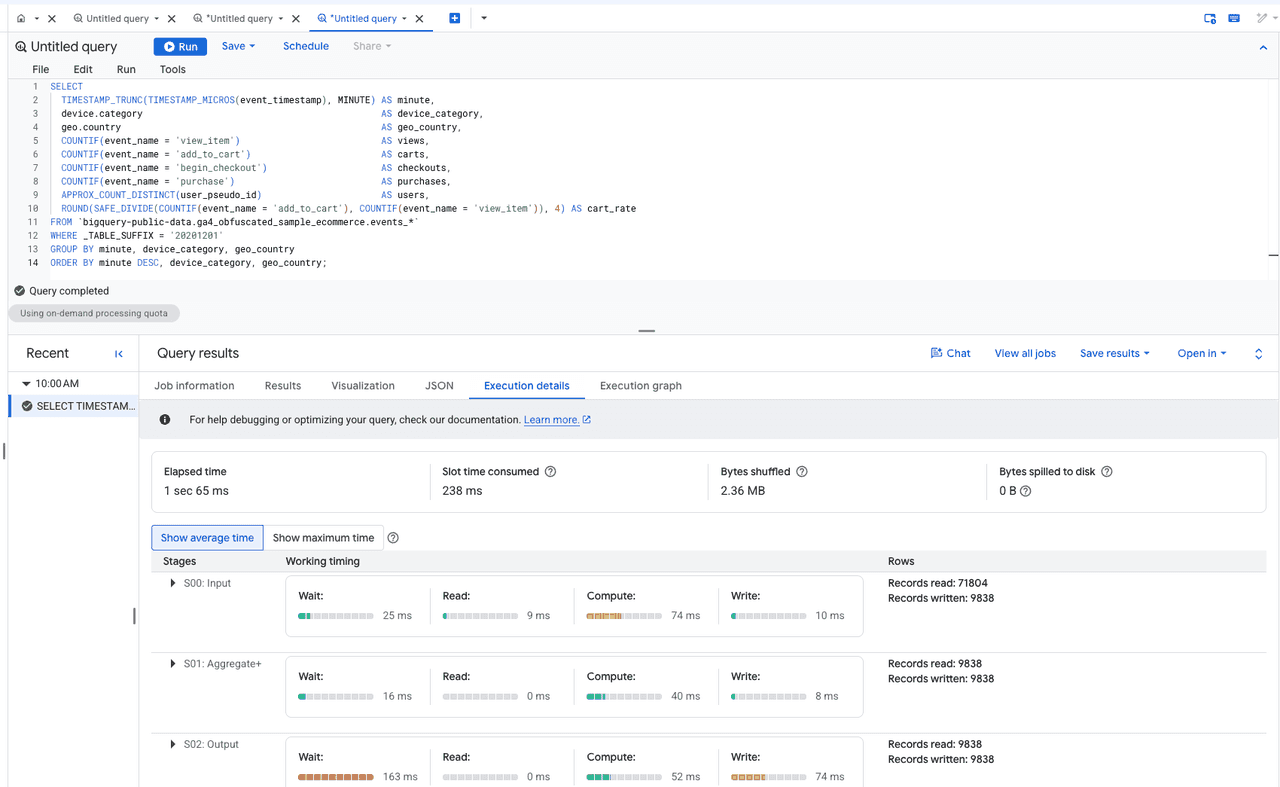This screenshot has width=1280, height=787.
Task: Click the Query completed checkmark icon
Action: (19, 291)
